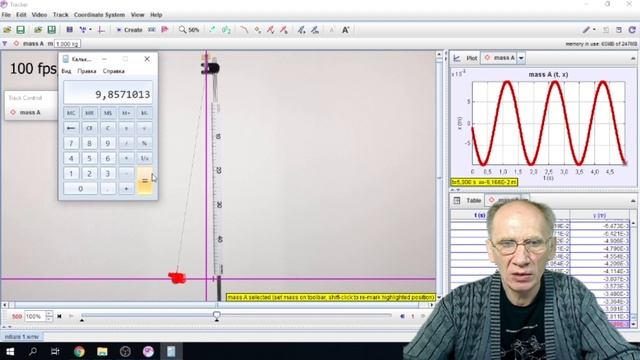Click the video slider thumb
Viewport: 640px width, 360px height.
coord(217,316)
